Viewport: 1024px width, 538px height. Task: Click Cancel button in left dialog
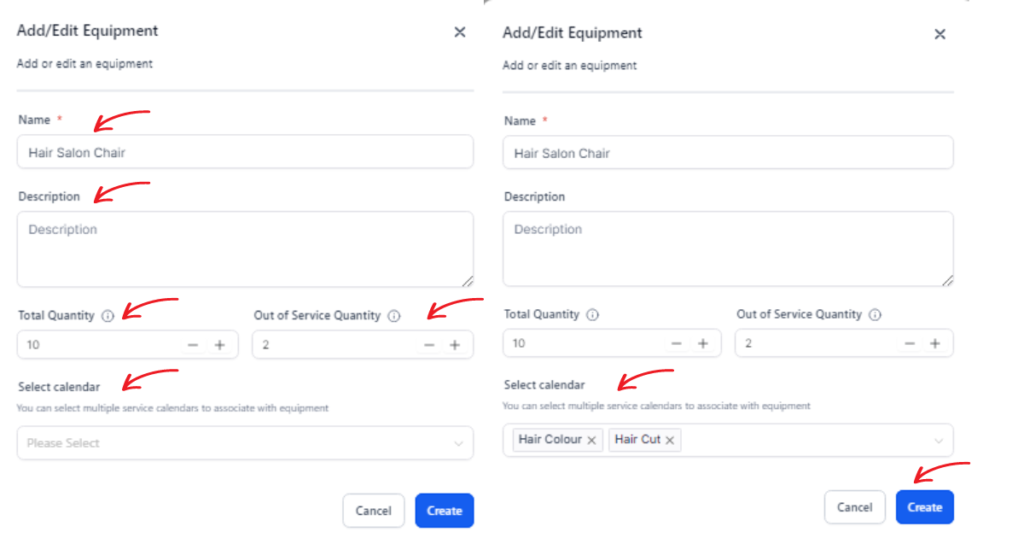(374, 511)
